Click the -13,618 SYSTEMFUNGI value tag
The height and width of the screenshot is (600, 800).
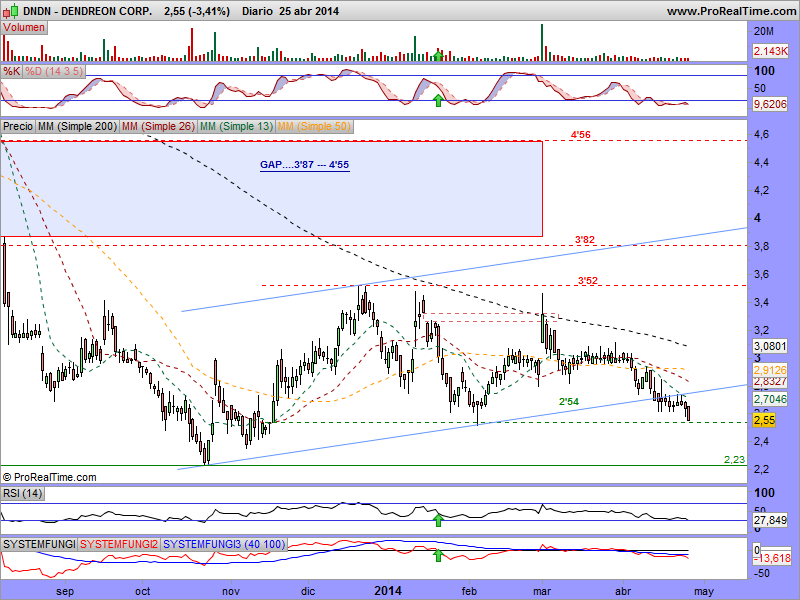(x=772, y=558)
